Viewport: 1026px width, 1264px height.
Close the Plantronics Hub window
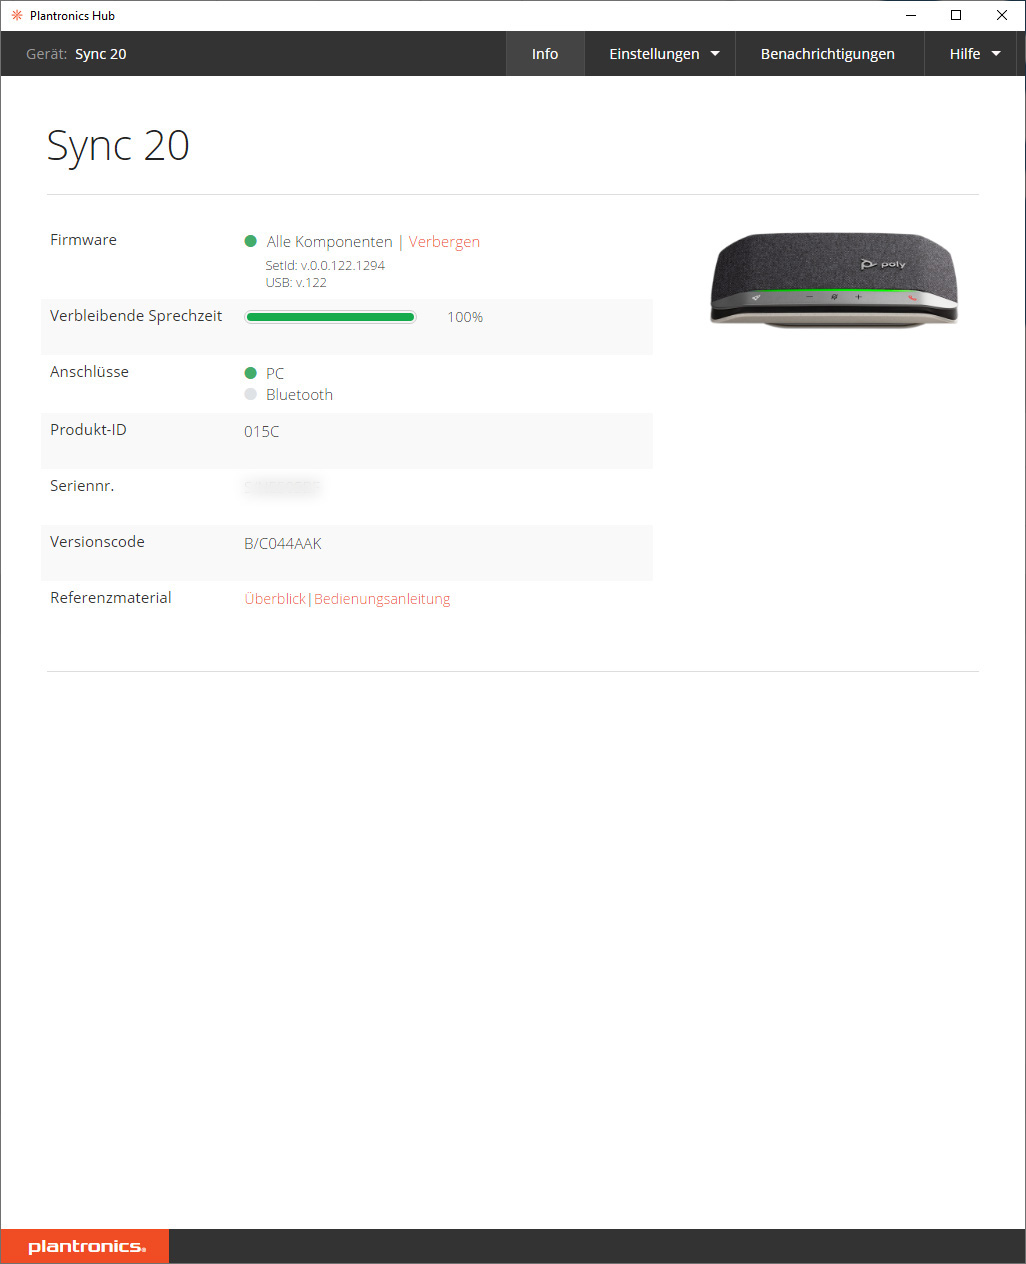pos(1002,15)
